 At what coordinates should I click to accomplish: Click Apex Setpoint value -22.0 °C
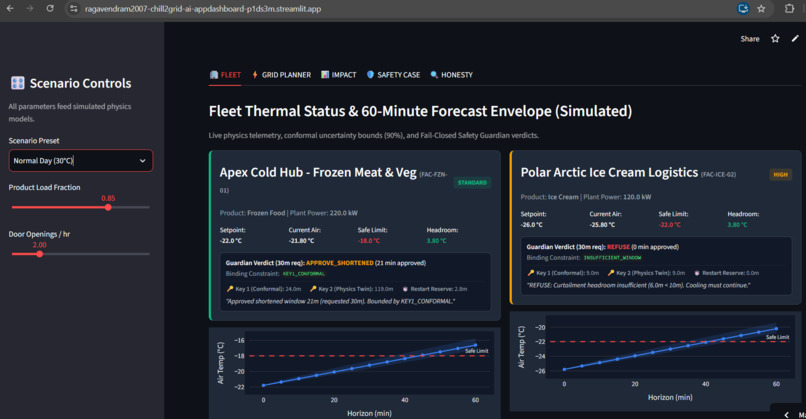tap(230, 241)
